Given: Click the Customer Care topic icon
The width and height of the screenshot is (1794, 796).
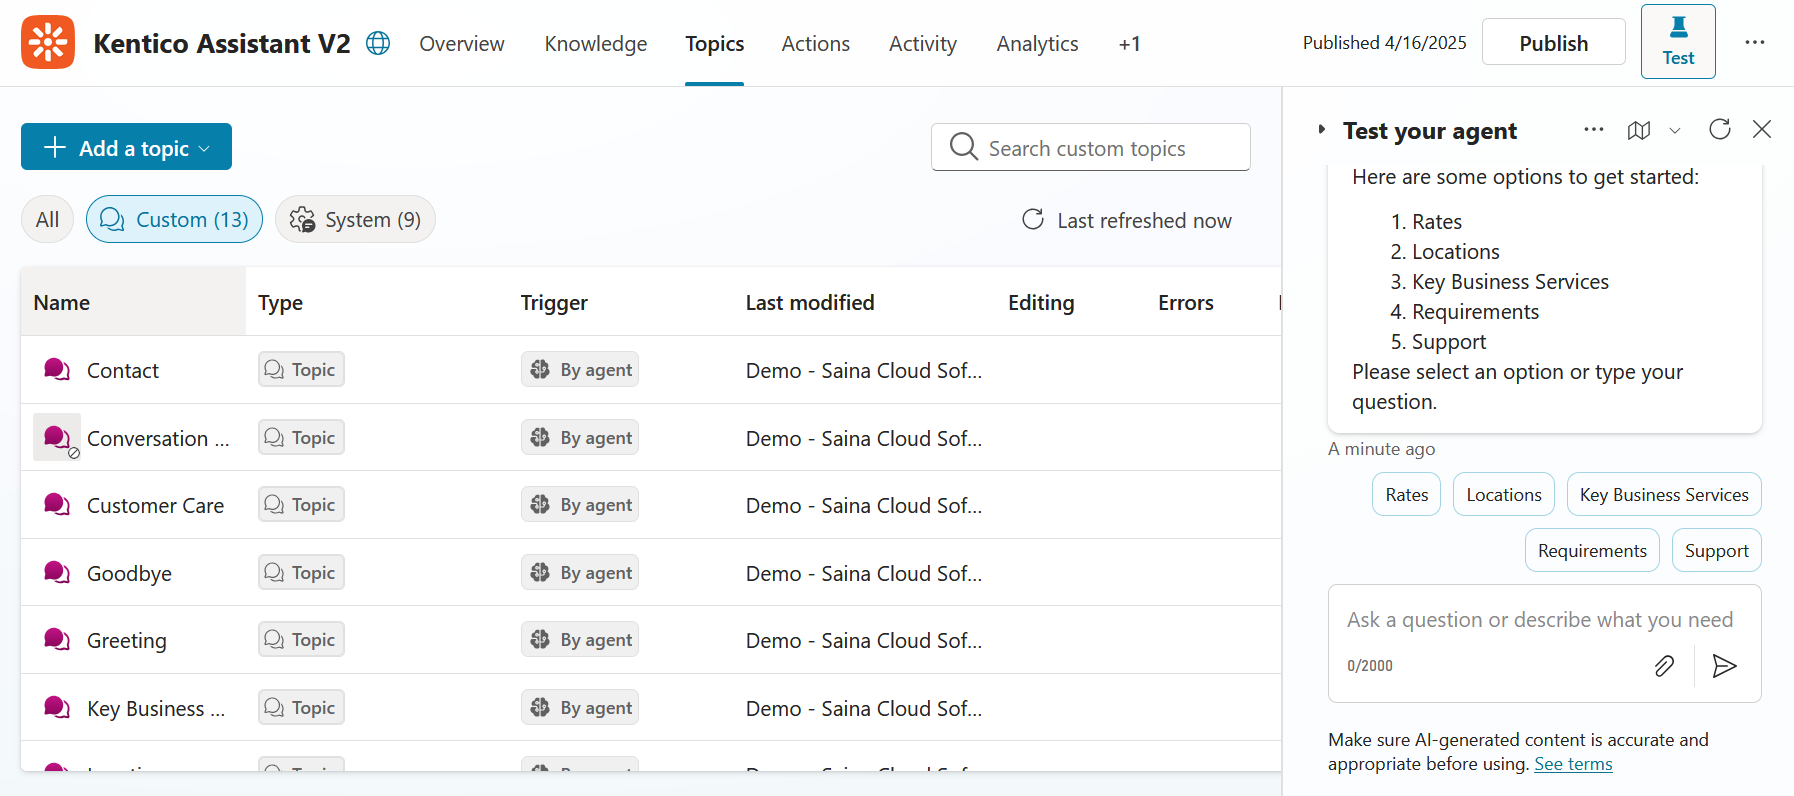Looking at the screenshot, I should 57,504.
